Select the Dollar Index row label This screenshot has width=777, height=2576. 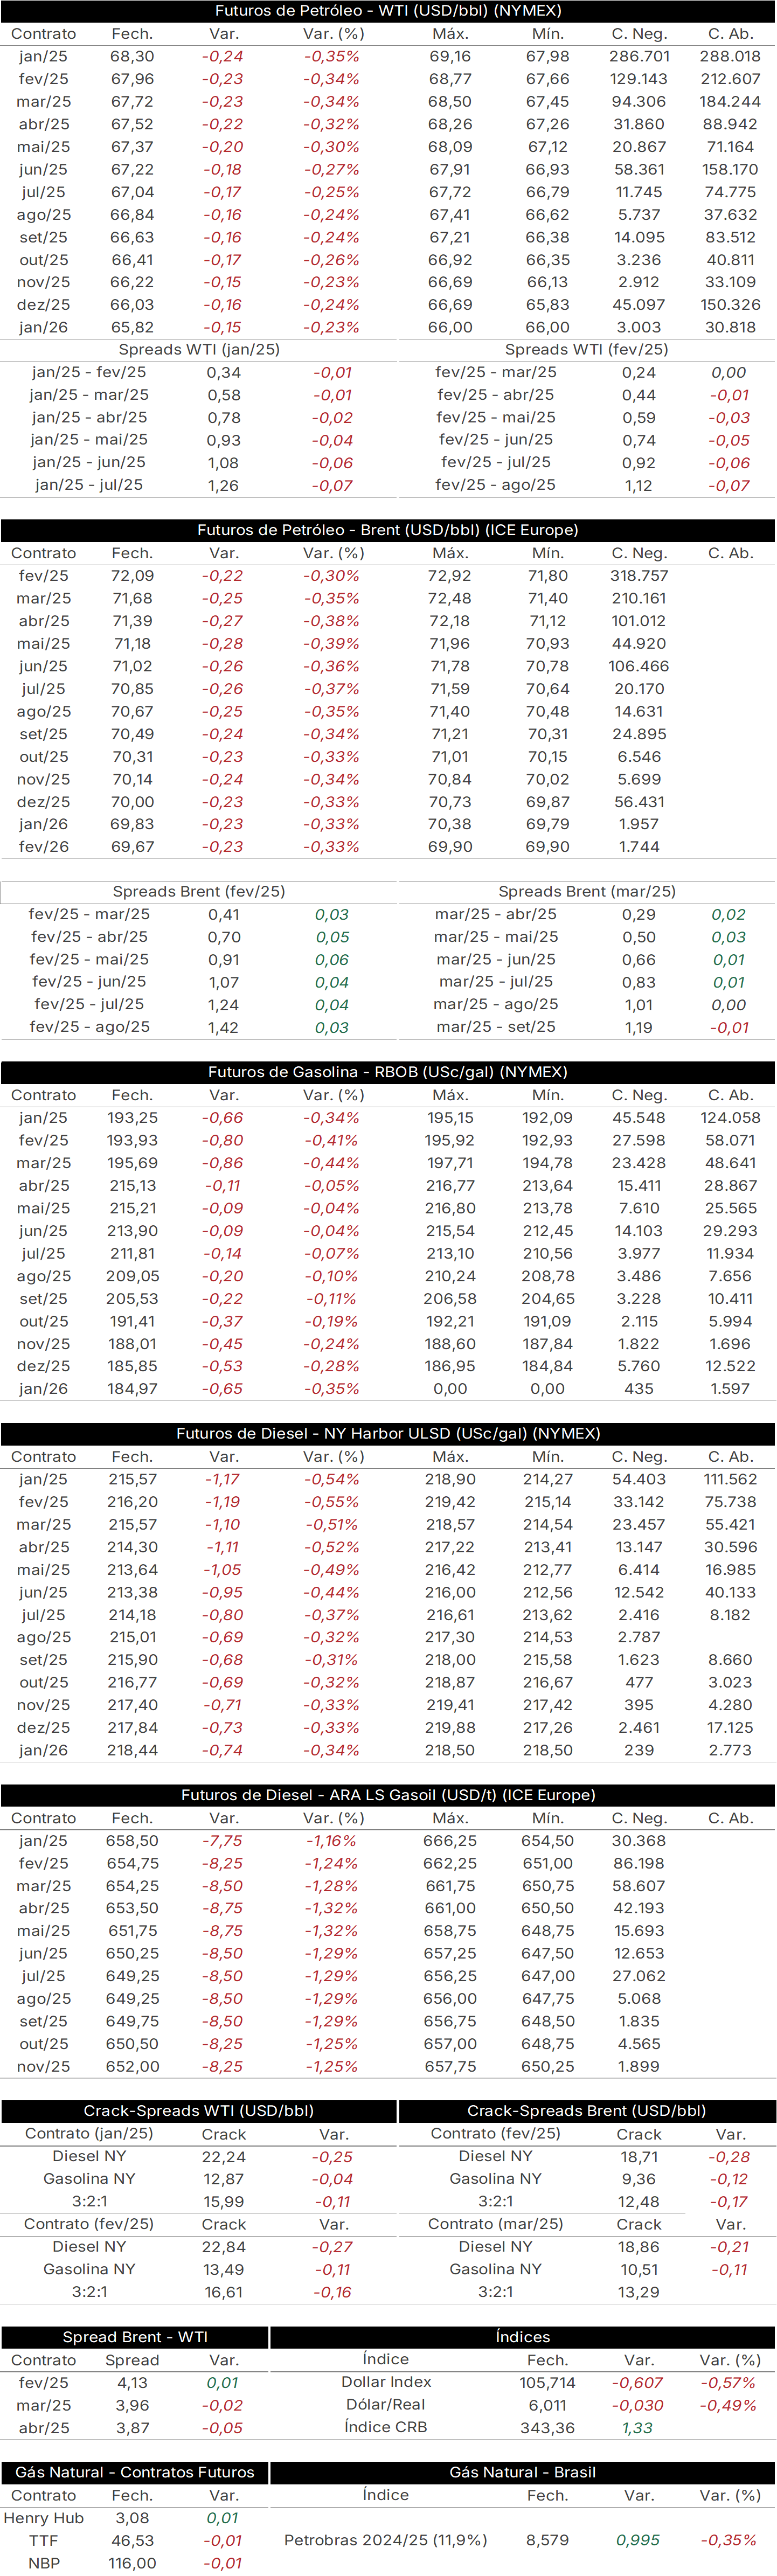click(x=386, y=2383)
